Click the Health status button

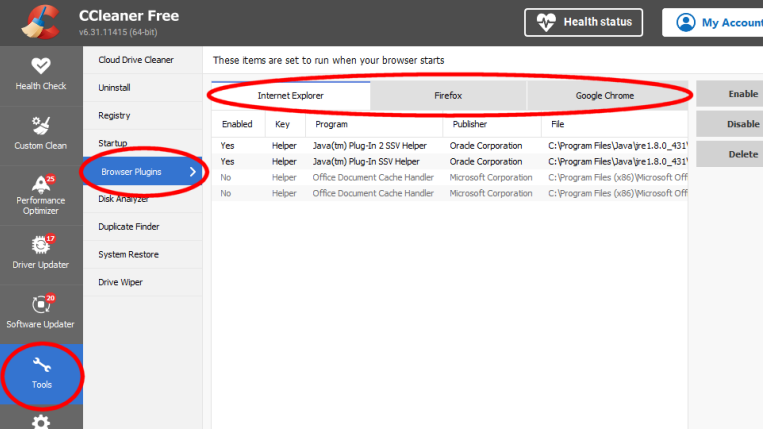pos(583,22)
